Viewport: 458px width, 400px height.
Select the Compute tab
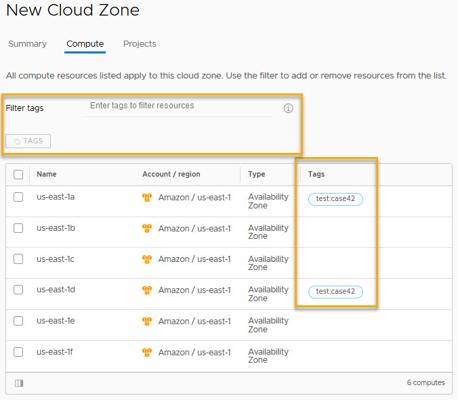tap(85, 44)
